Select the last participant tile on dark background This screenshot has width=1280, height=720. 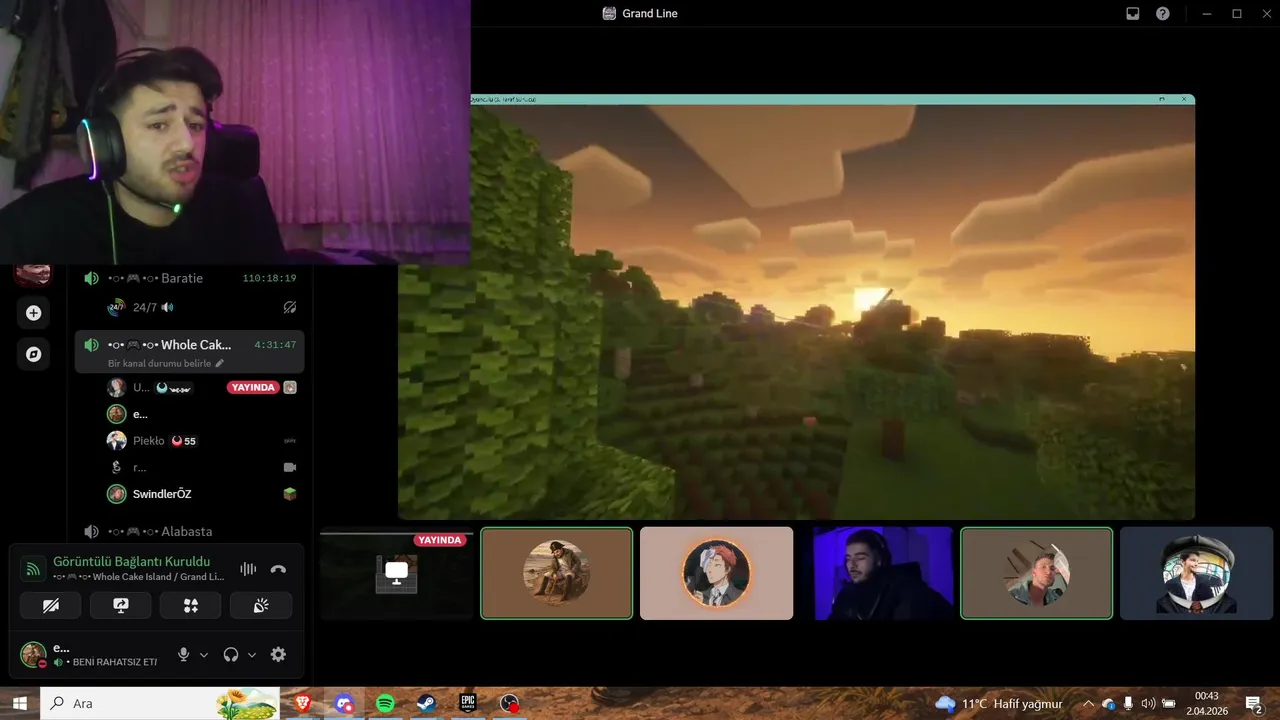click(1197, 573)
